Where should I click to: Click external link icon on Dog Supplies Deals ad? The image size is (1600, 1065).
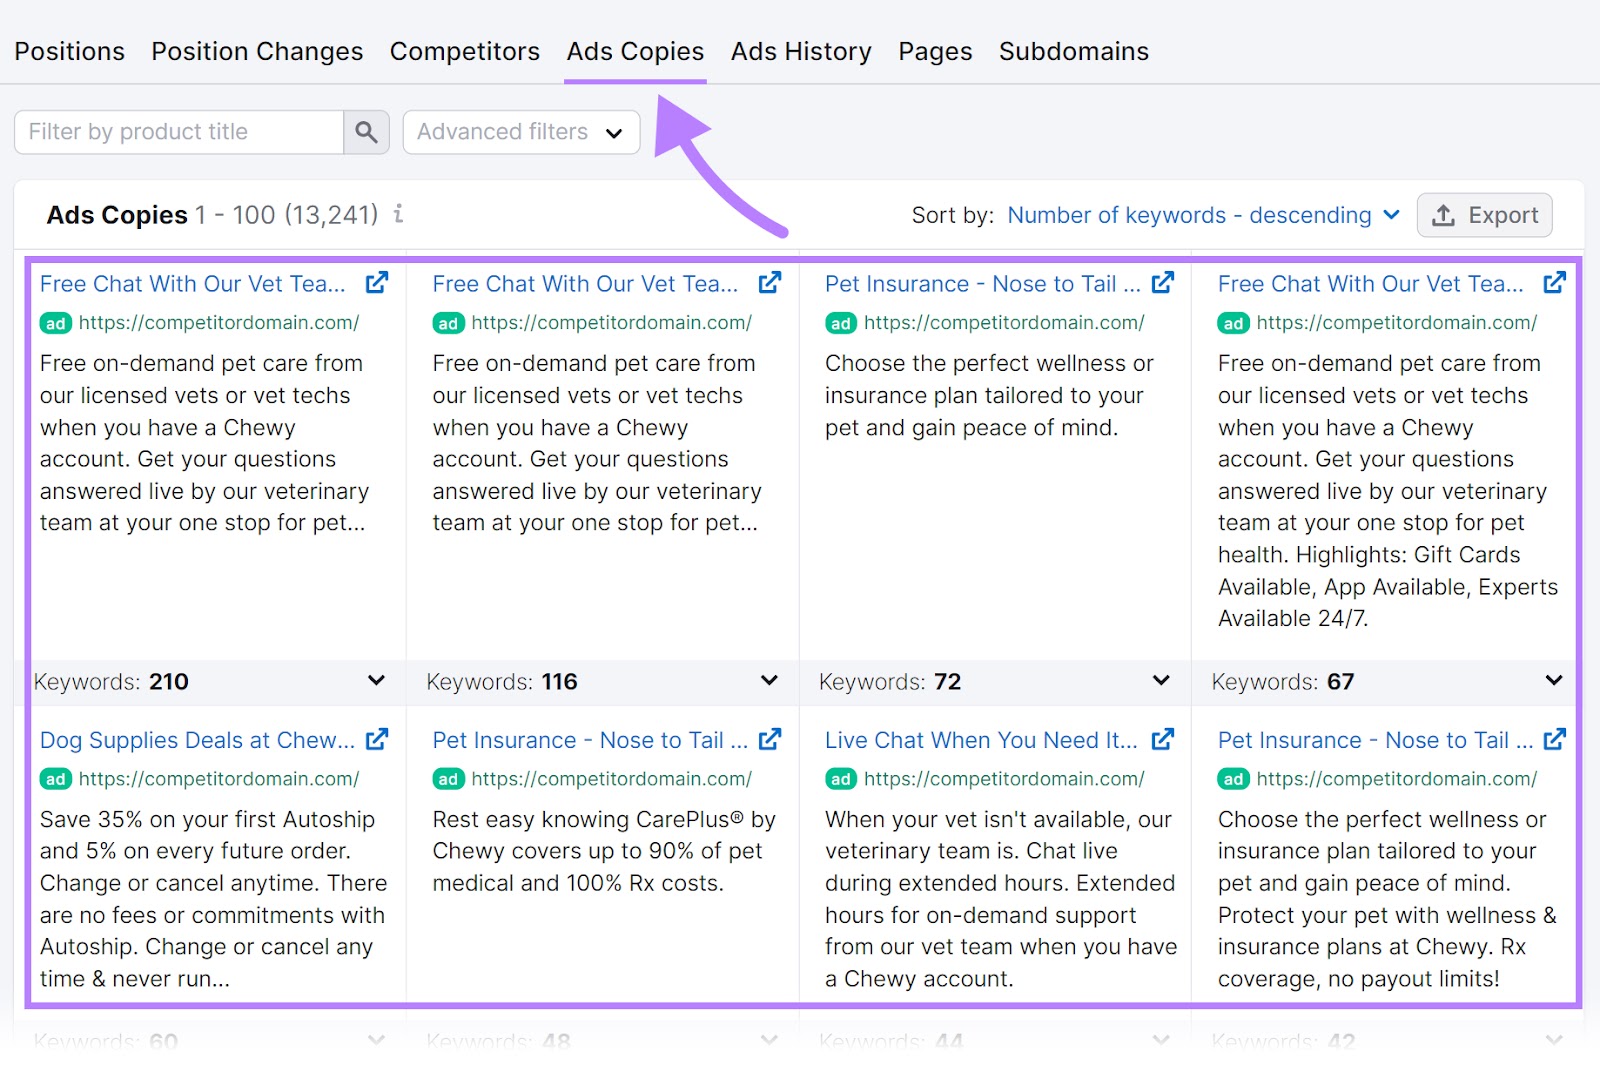pos(376,739)
